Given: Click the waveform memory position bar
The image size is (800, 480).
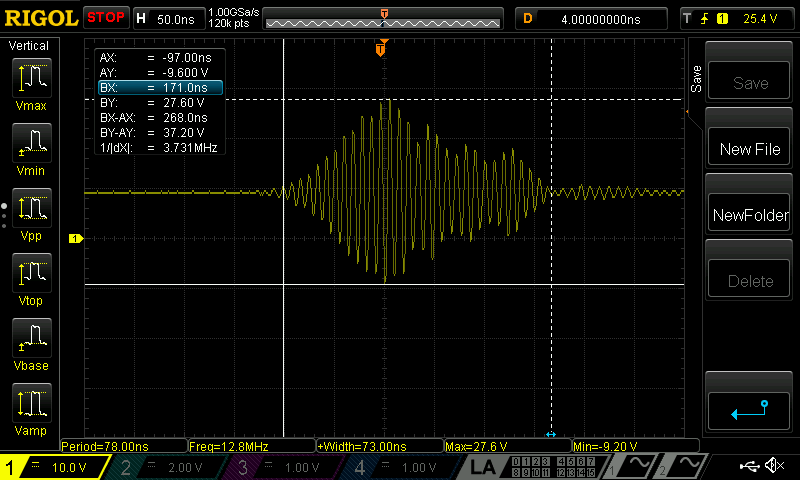Looking at the screenshot, I should [384, 18].
